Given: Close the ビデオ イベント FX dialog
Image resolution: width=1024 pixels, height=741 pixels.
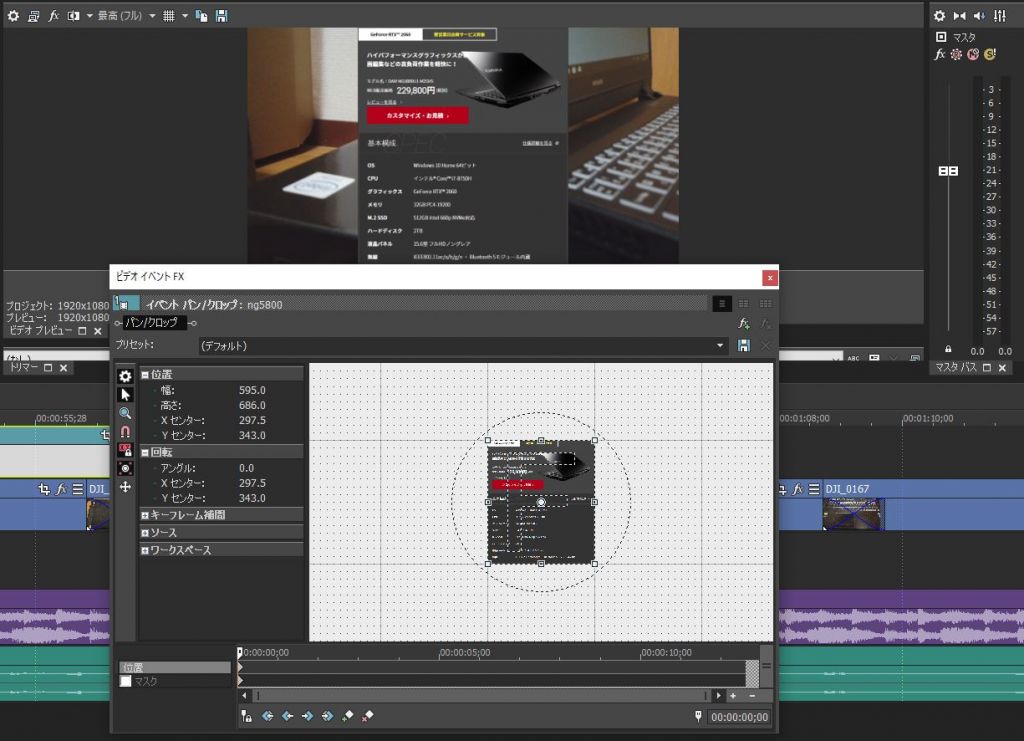Looking at the screenshot, I should pyautogui.click(x=770, y=277).
